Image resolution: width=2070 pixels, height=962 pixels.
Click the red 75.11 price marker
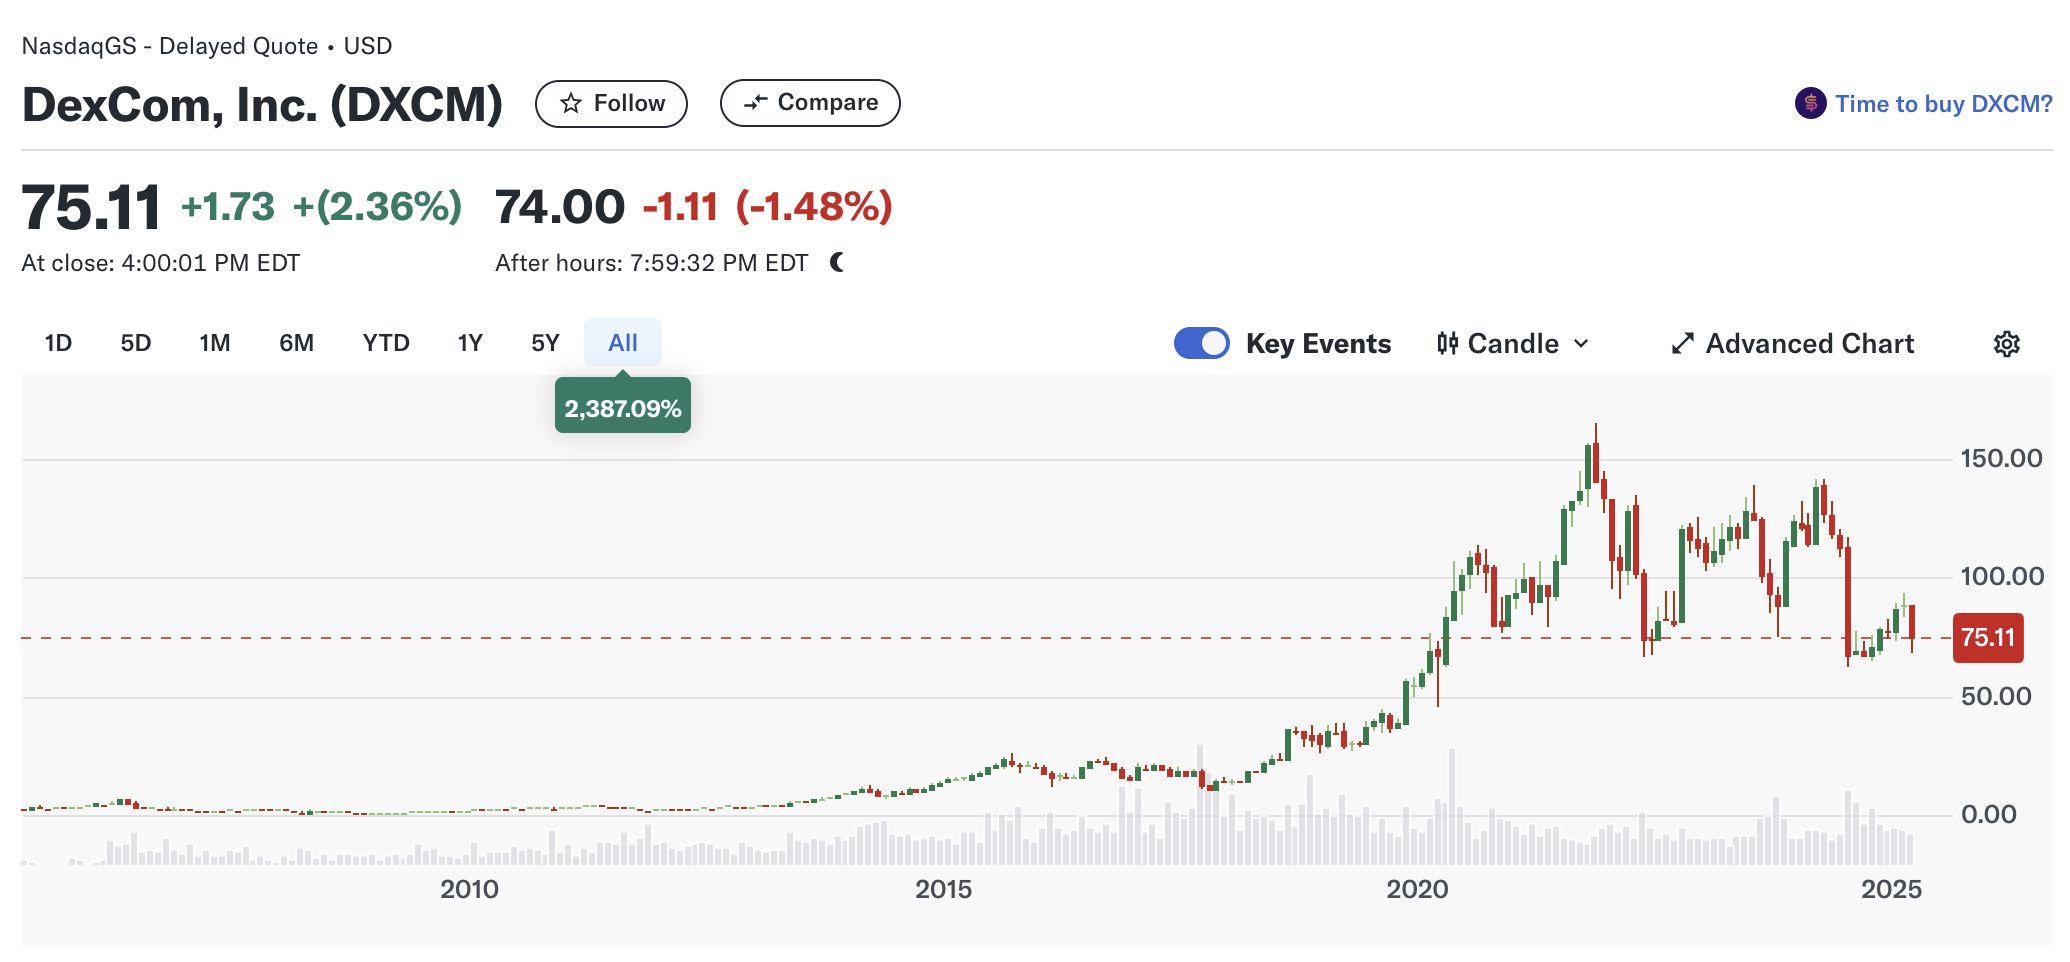tap(1988, 638)
